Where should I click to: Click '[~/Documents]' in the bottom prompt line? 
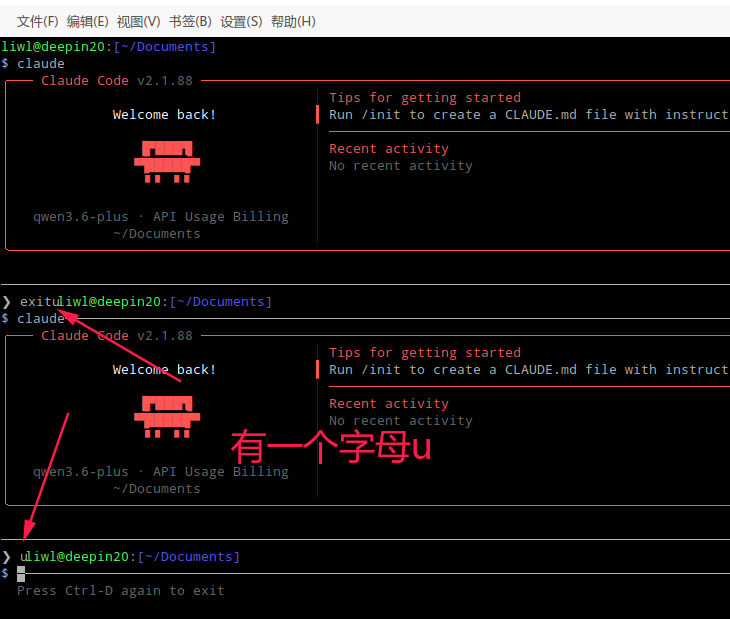pyautogui.click(x=189, y=557)
